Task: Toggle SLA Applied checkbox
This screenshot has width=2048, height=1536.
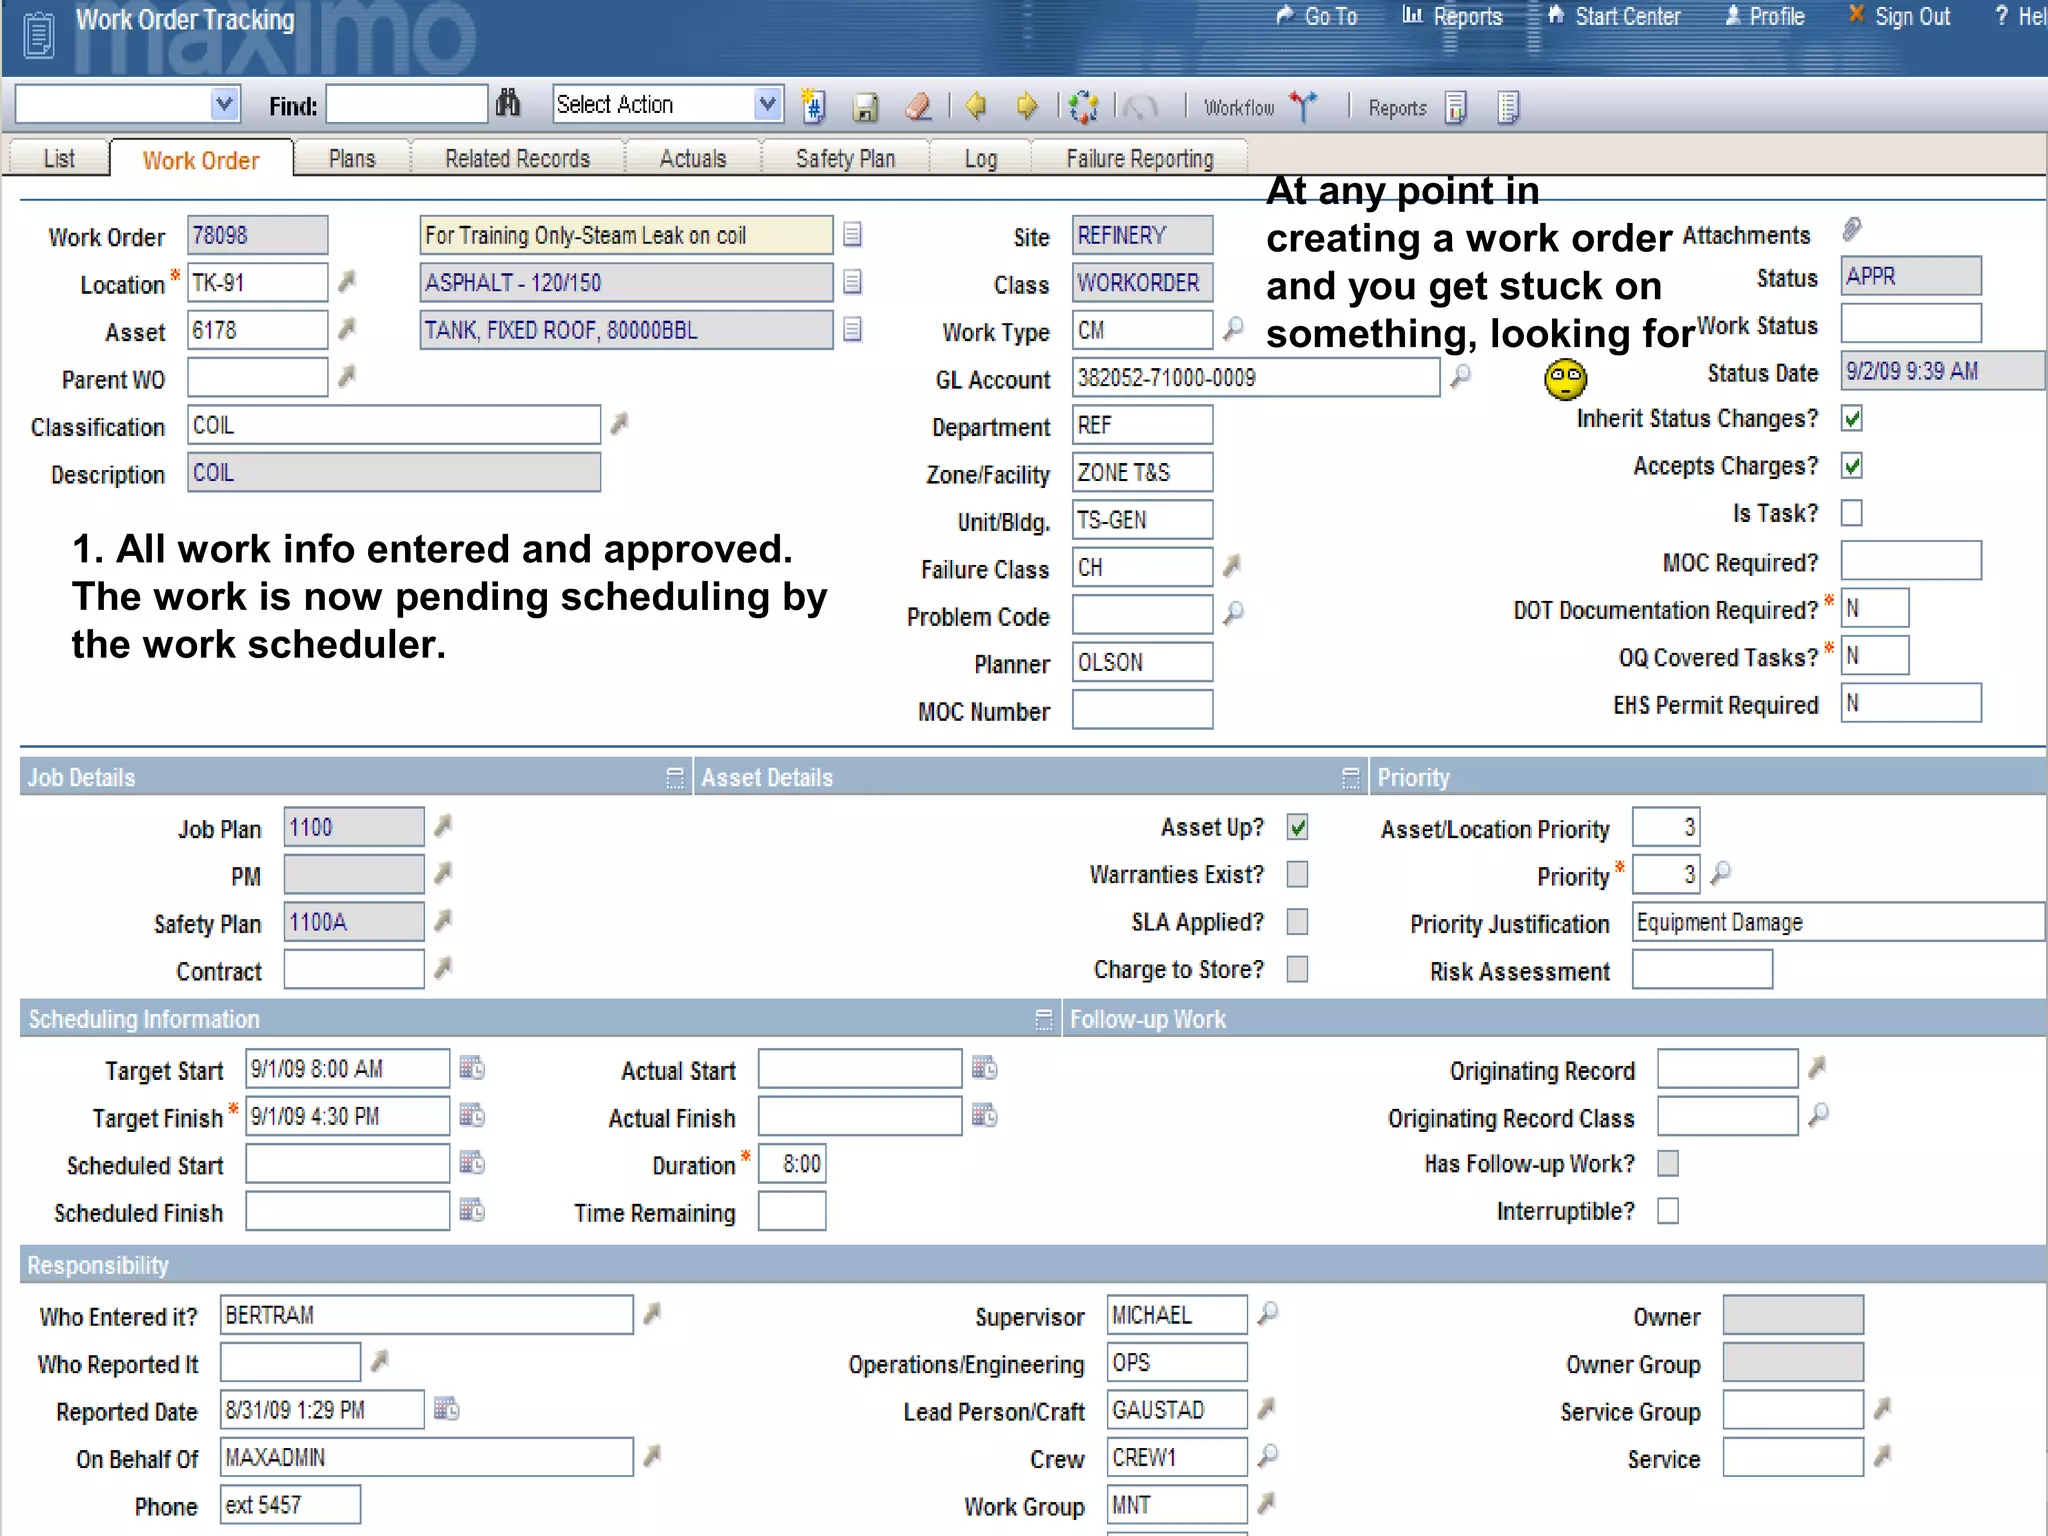Action: (x=1298, y=921)
